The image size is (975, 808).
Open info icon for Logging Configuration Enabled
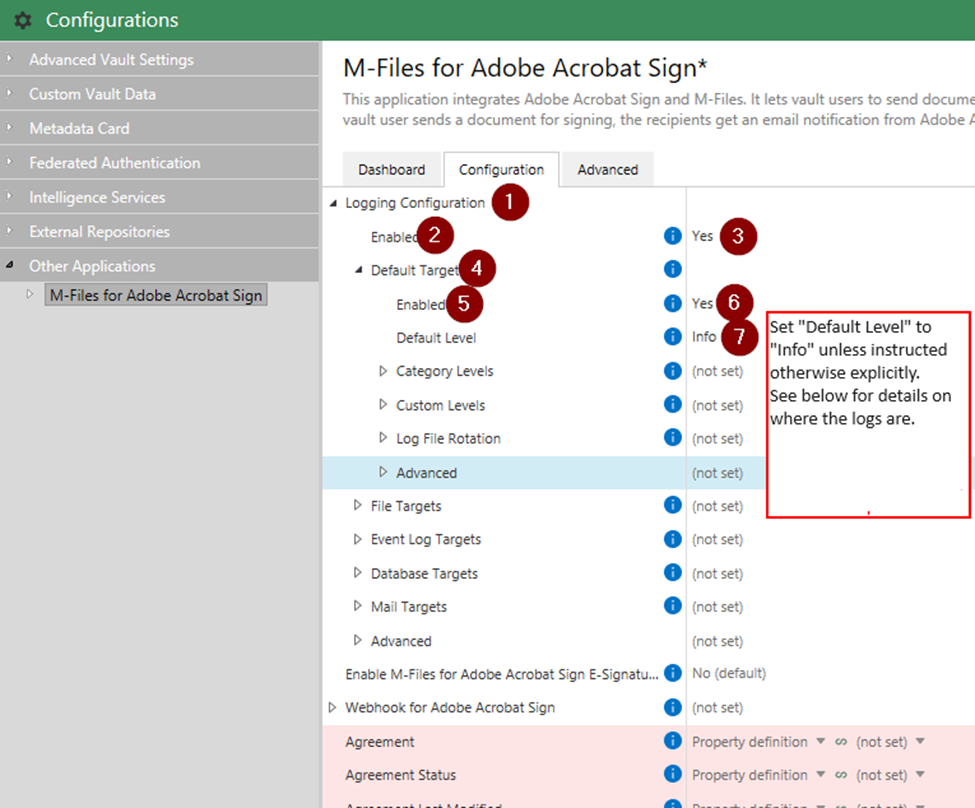672,236
